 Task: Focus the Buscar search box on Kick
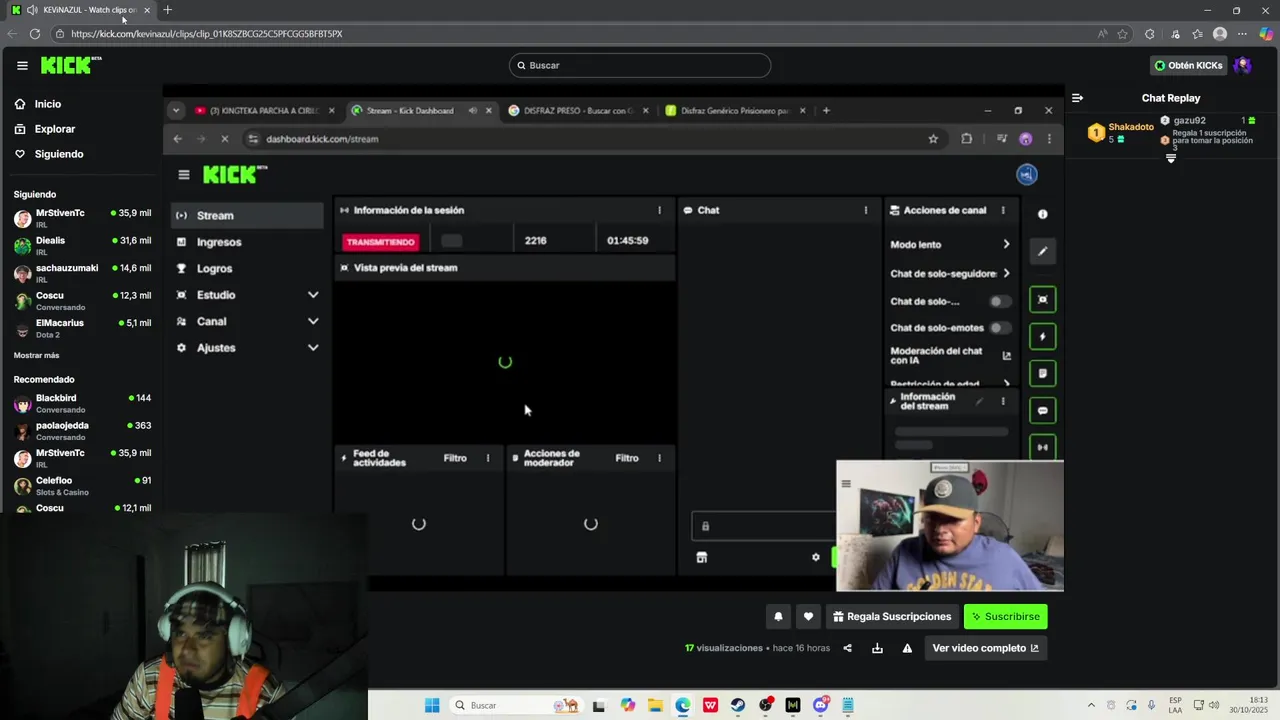[x=640, y=65]
